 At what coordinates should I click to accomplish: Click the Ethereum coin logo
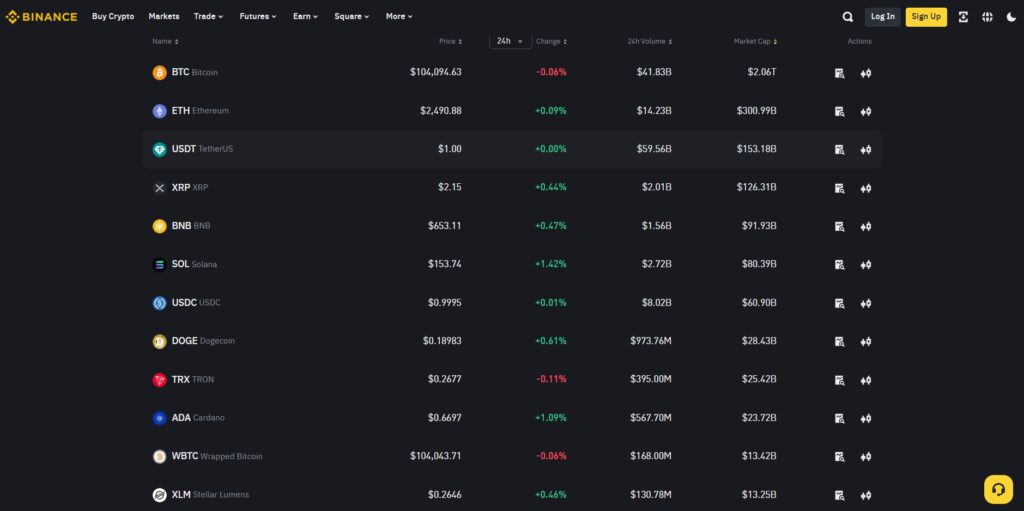click(159, 111)
